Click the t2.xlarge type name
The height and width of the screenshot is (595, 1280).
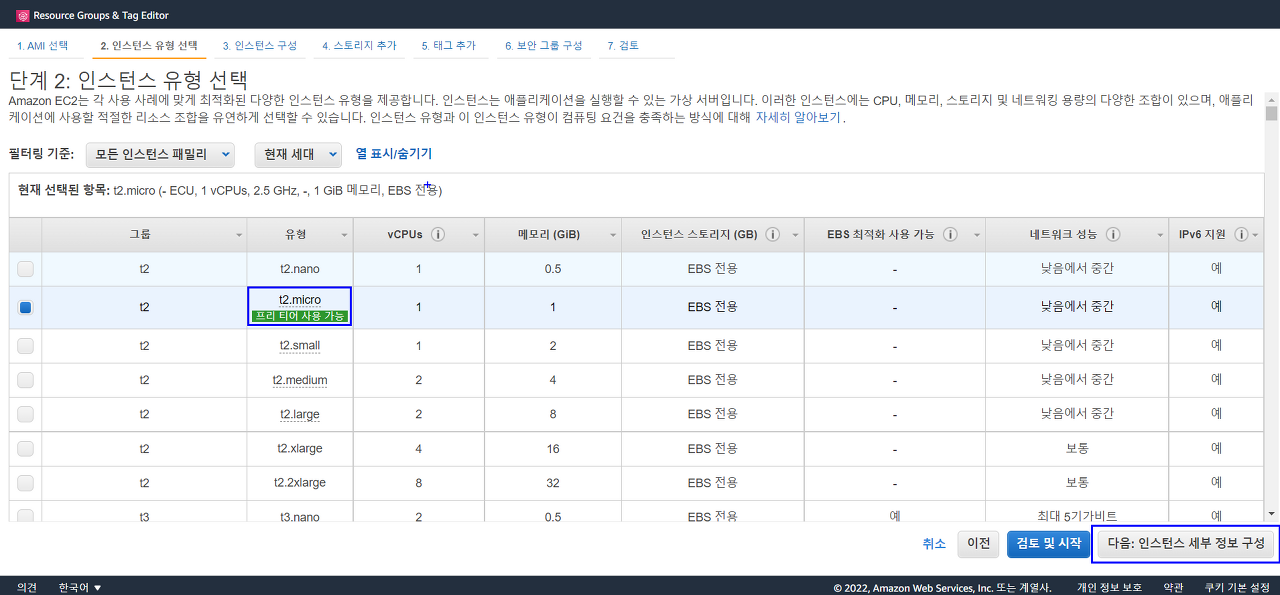click(300, 448)
